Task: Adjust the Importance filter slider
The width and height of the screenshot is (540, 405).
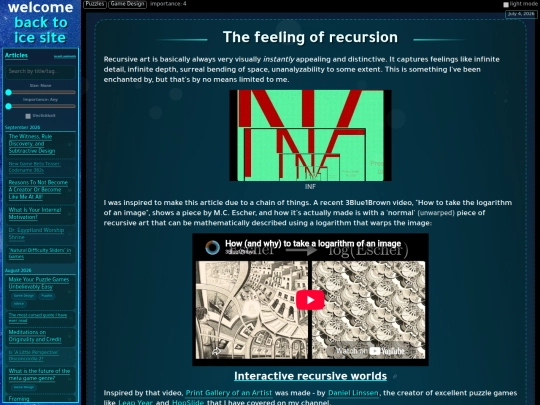Action: [40, 106]
